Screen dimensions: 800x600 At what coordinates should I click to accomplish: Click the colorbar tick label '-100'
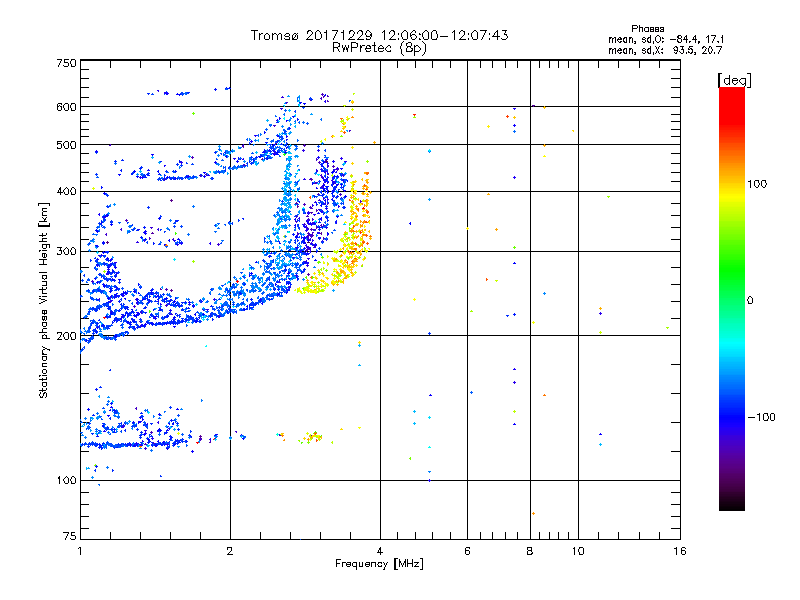pyautogui.click(x=761, y=417)
